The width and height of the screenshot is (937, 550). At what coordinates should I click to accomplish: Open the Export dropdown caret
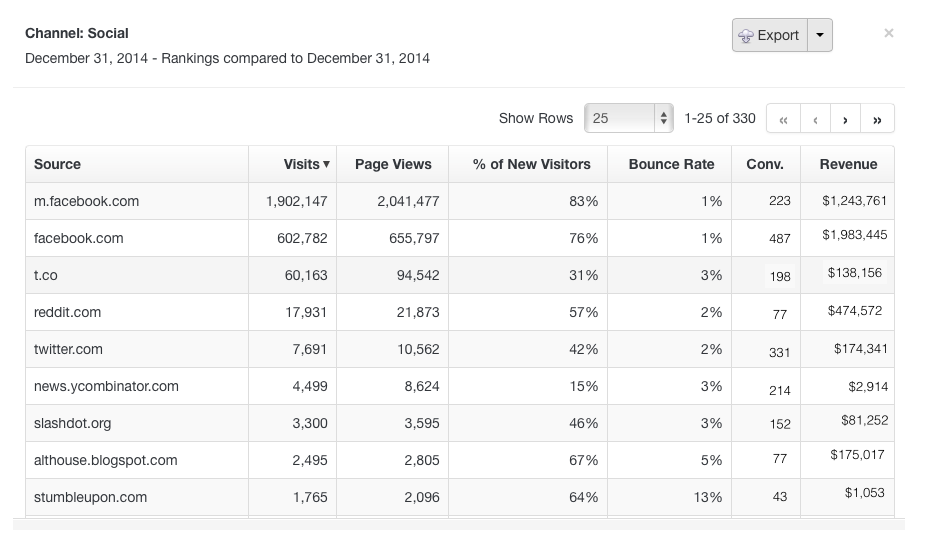pyautogui.click(x=820, y=35)
